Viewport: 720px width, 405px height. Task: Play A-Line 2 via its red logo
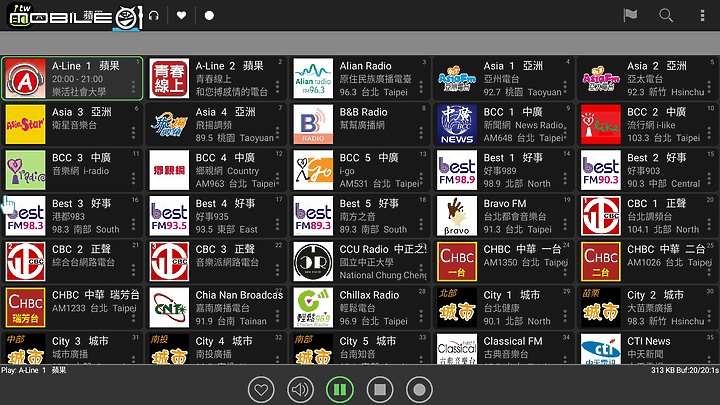[169, 79]
